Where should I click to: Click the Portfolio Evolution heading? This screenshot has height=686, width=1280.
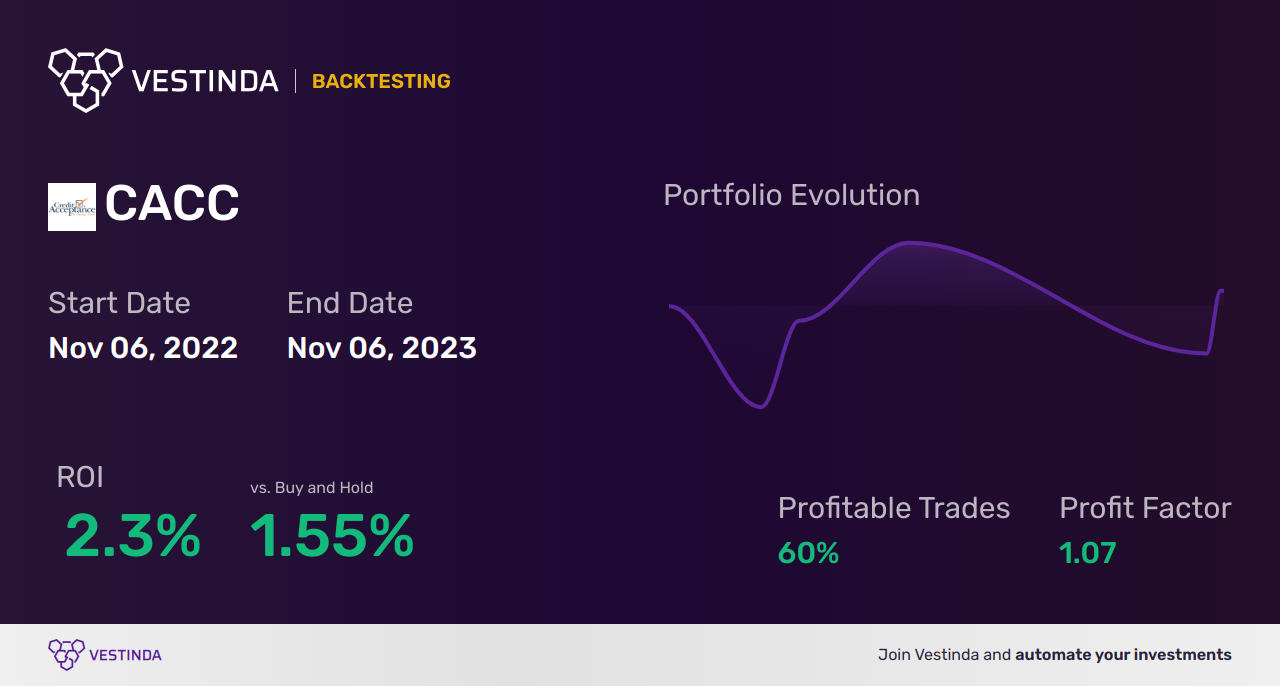(792, 195)
